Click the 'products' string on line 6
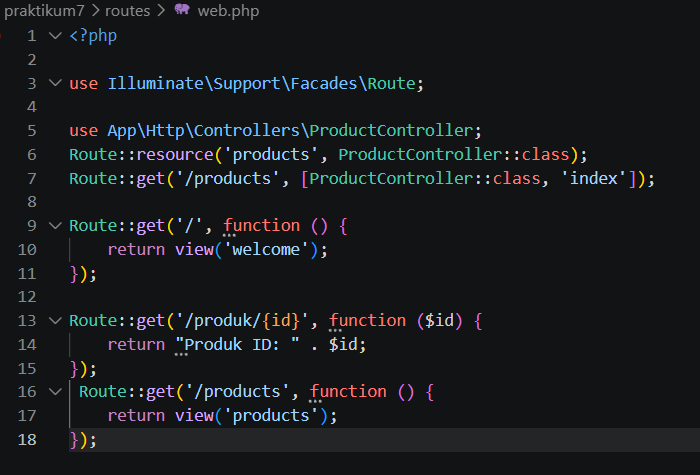The image size is (700, 475). tap(271, 154)
